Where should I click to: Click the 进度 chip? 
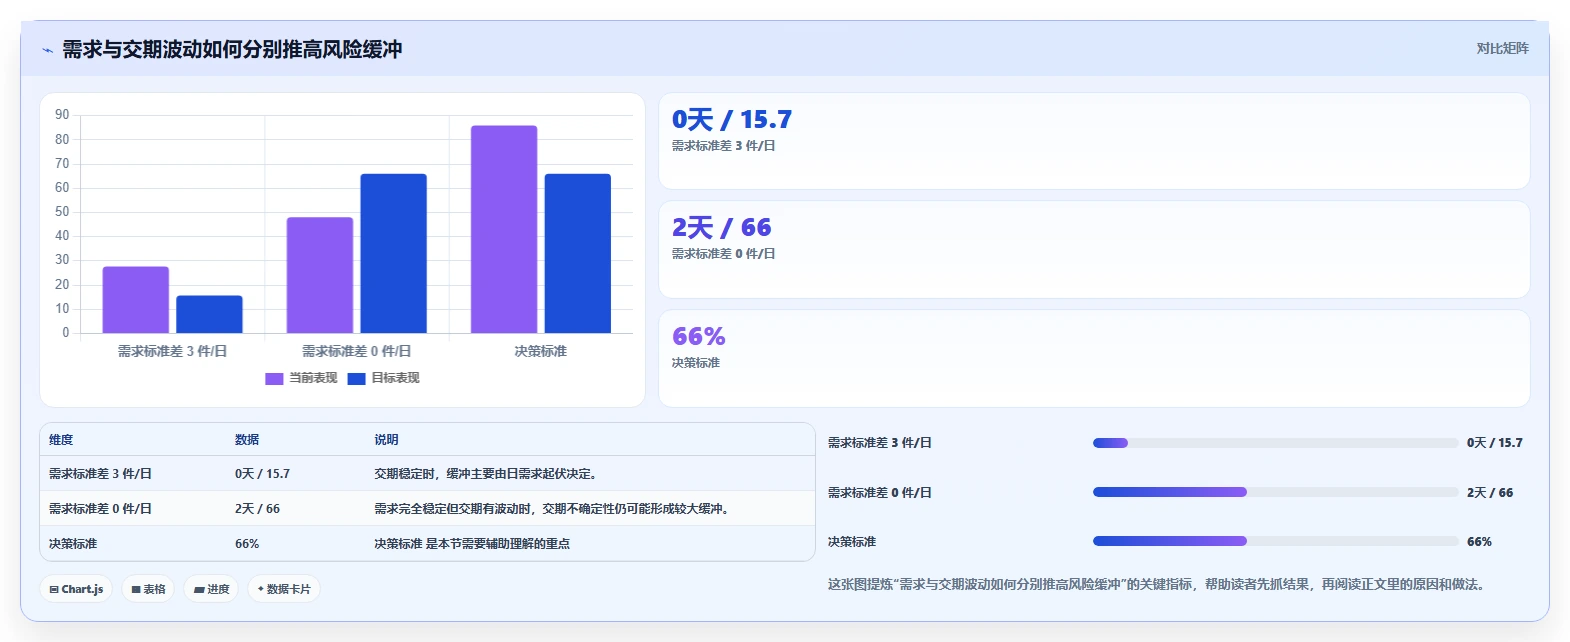tap(212, 589)
